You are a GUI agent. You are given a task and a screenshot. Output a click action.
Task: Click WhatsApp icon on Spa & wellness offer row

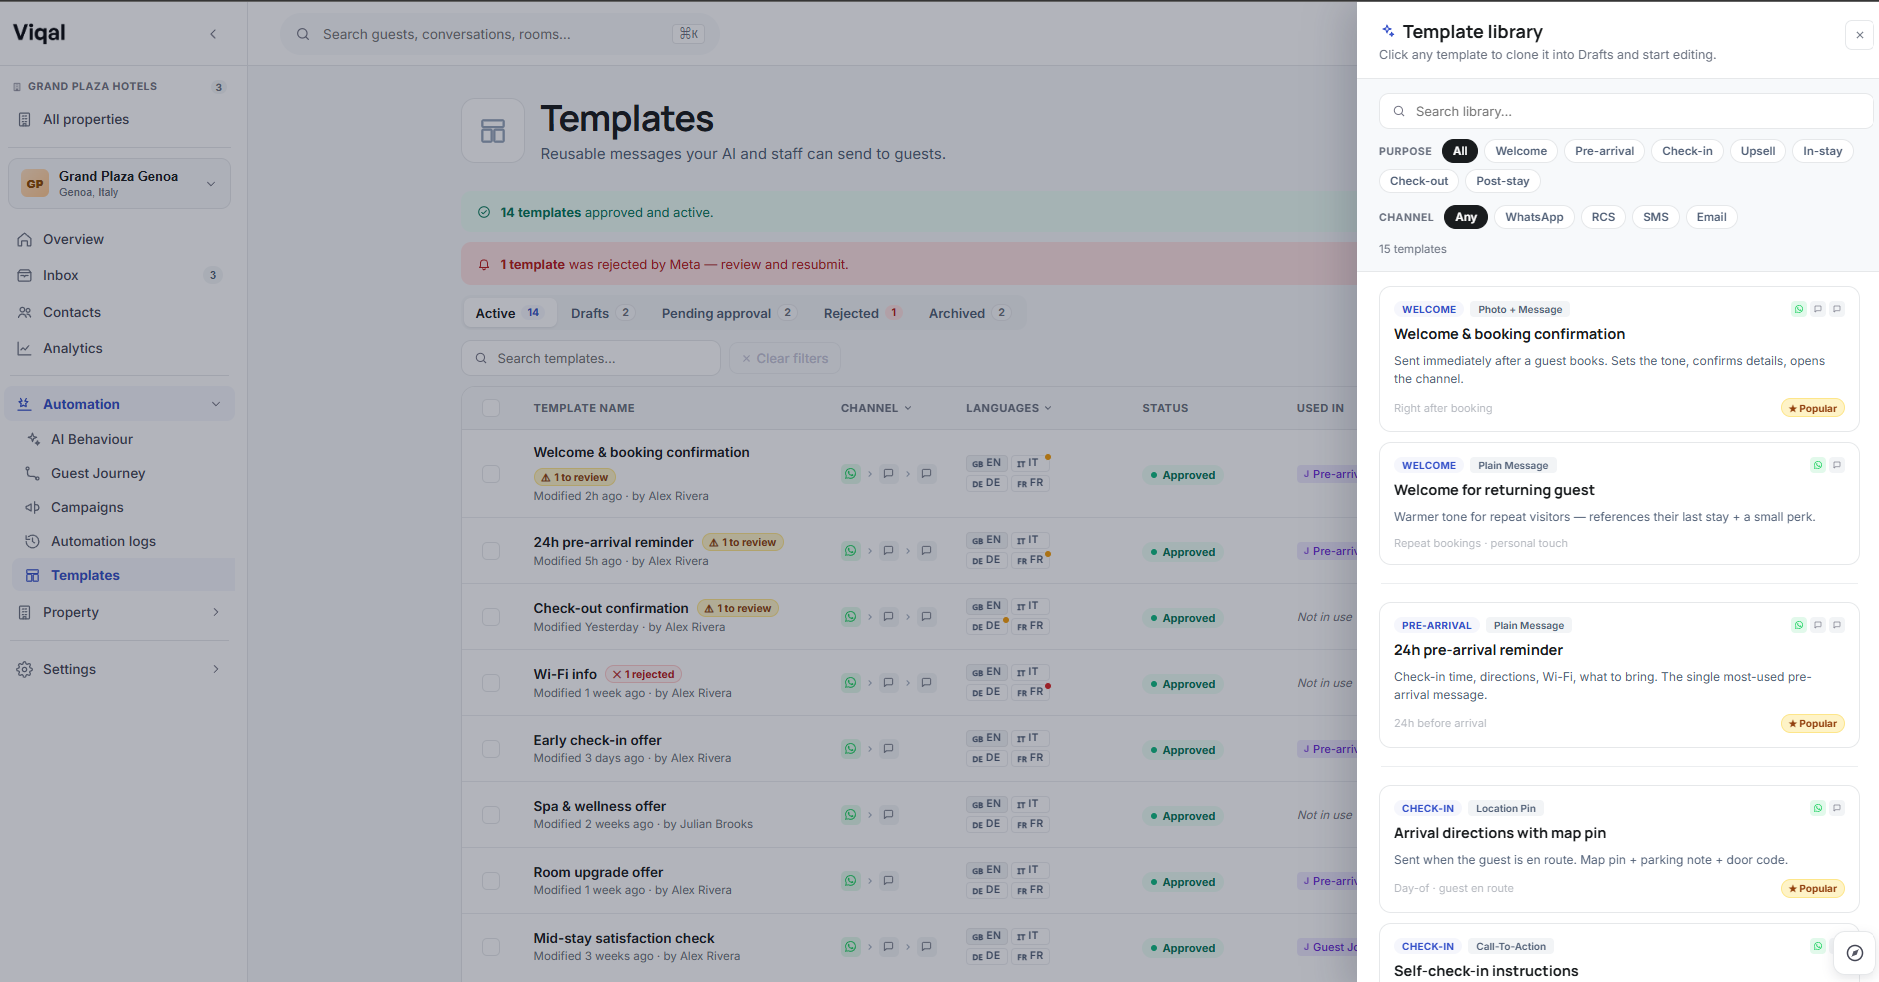pyautogui.click(x=851, y=815)
